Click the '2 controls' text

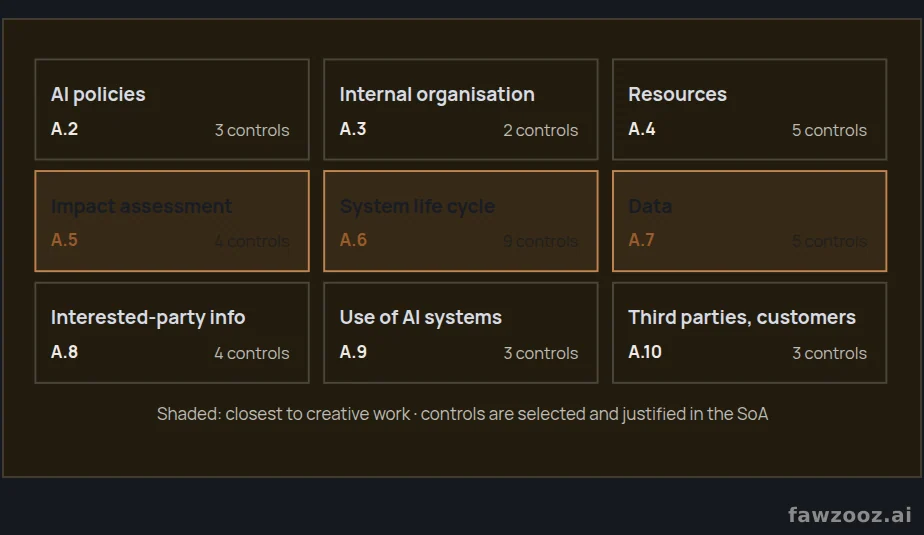coord(540,130)
